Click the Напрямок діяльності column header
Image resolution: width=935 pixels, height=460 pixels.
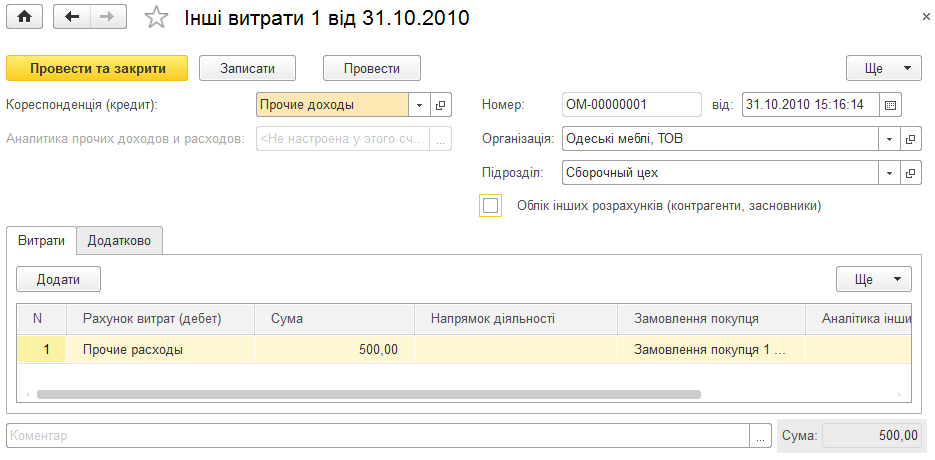coord(516,319)
